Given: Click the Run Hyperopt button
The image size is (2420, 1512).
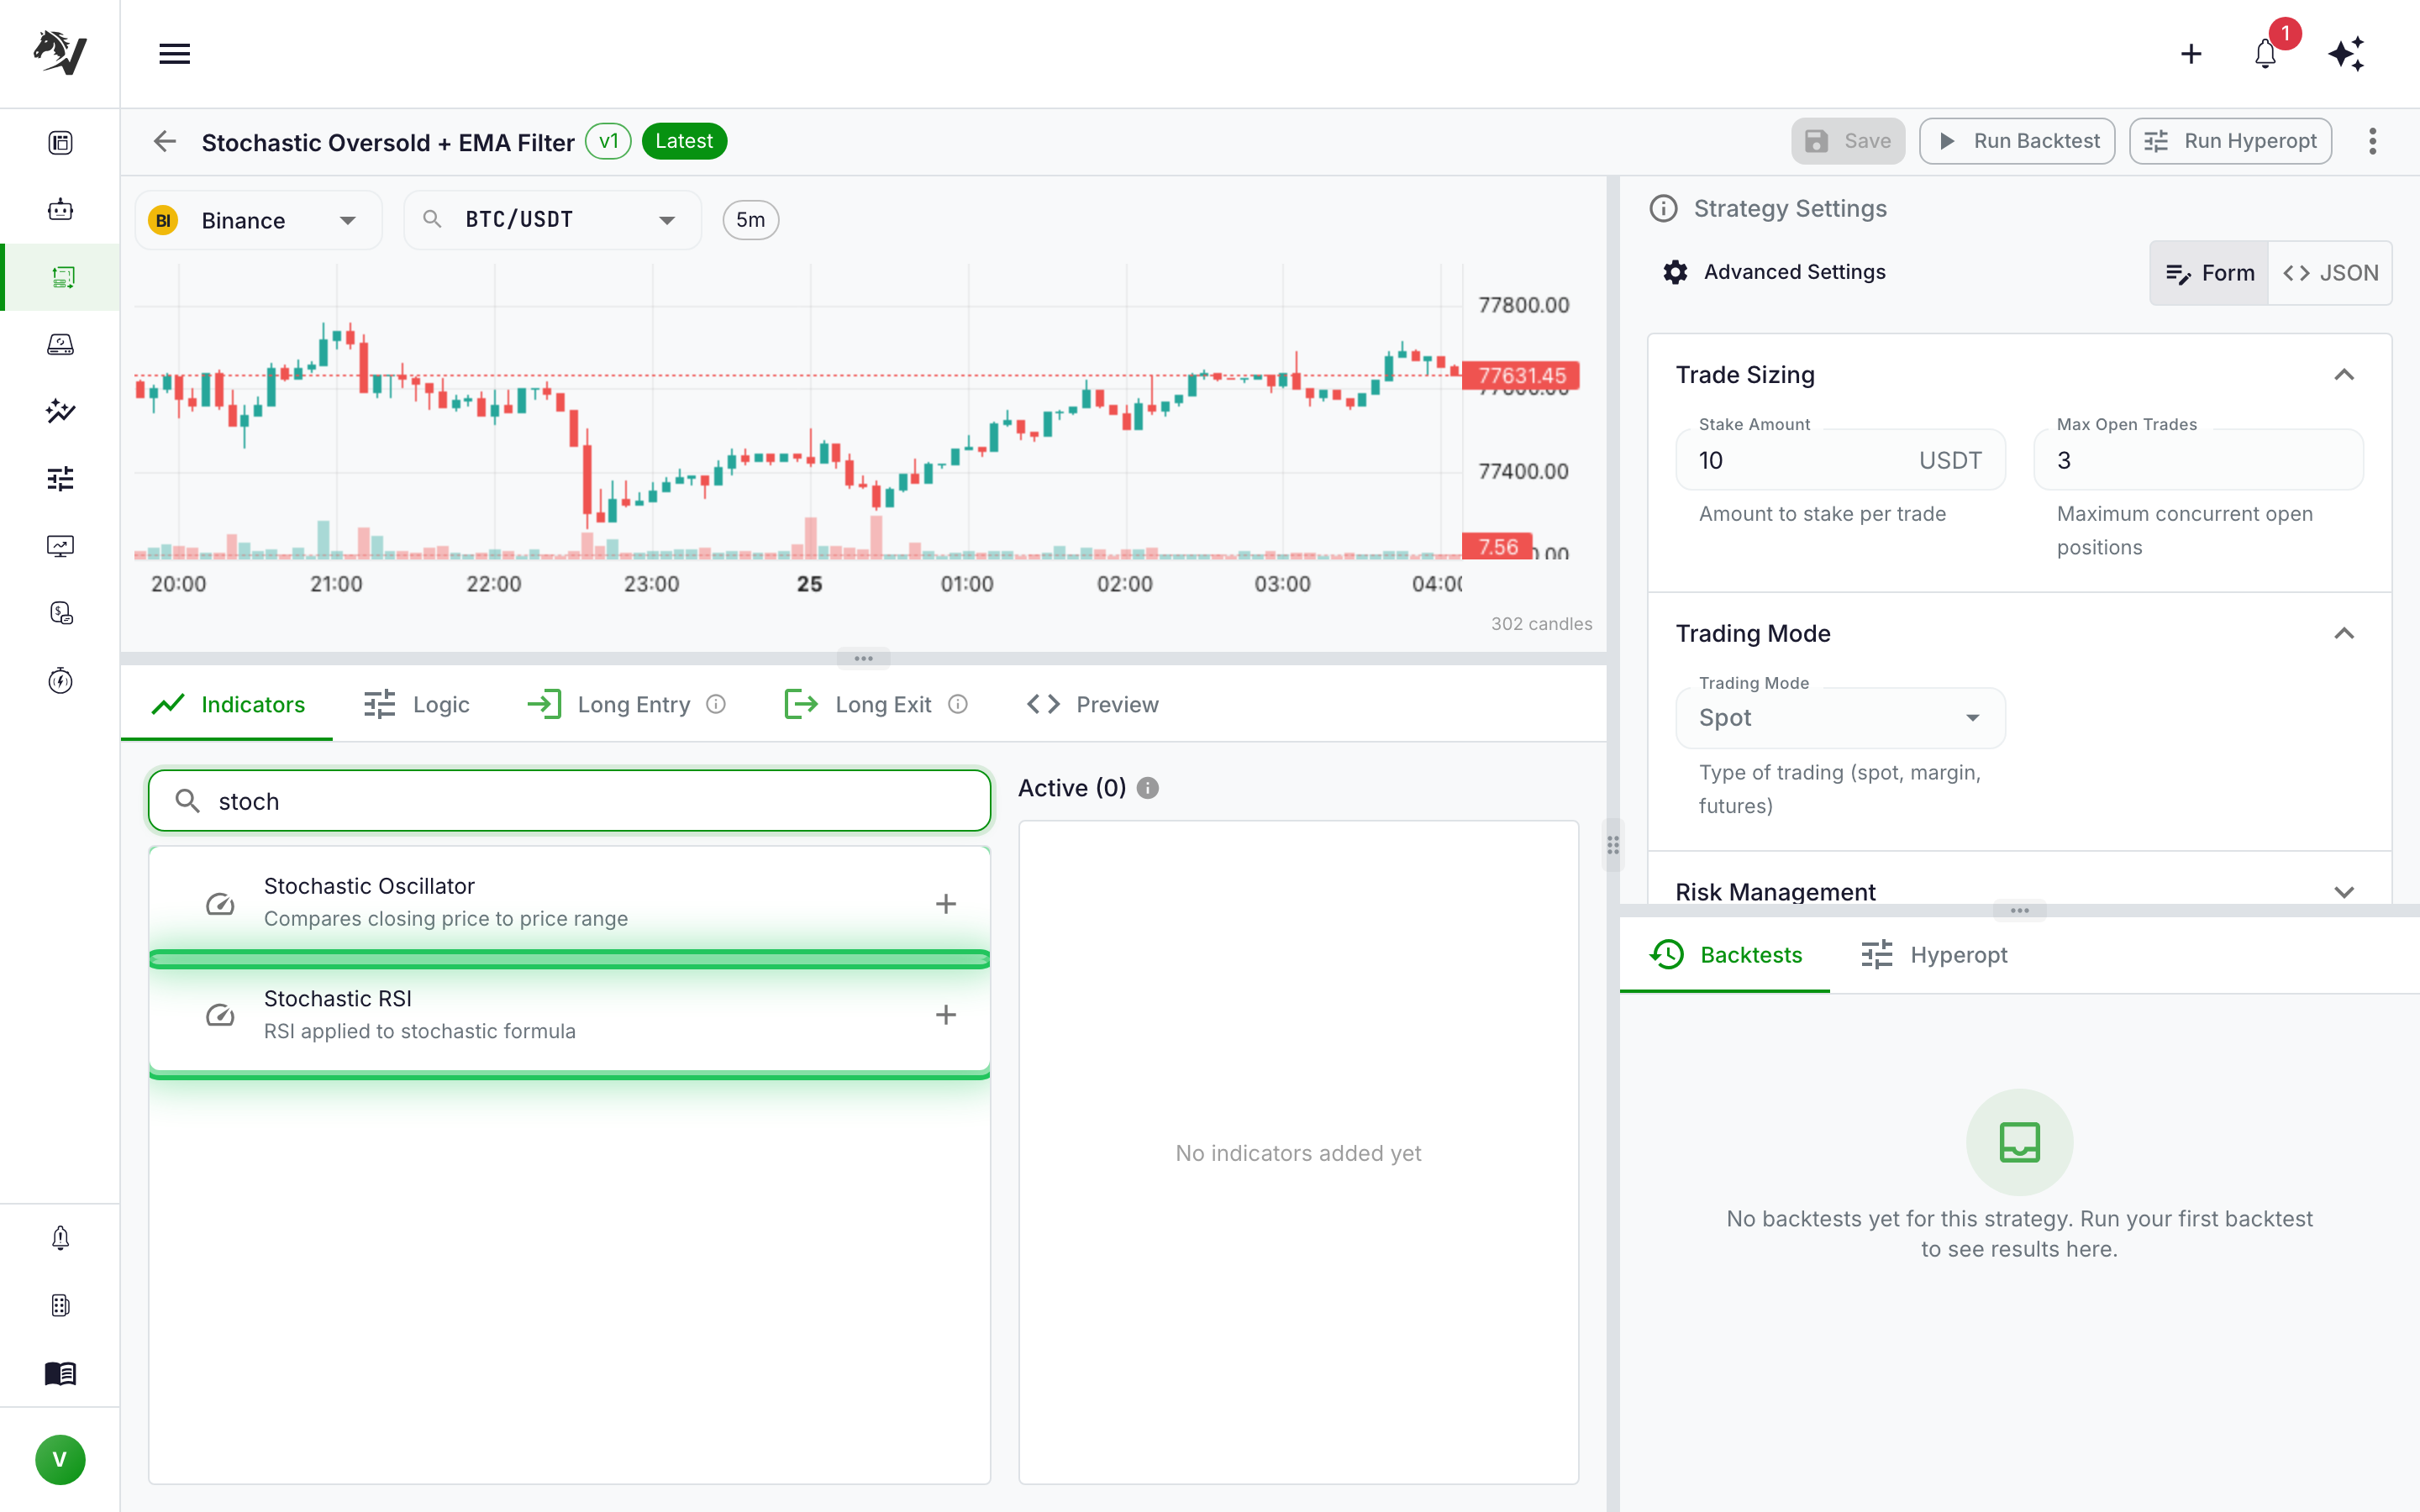Looking at the screenshot, I should (x=2230, y=141).
